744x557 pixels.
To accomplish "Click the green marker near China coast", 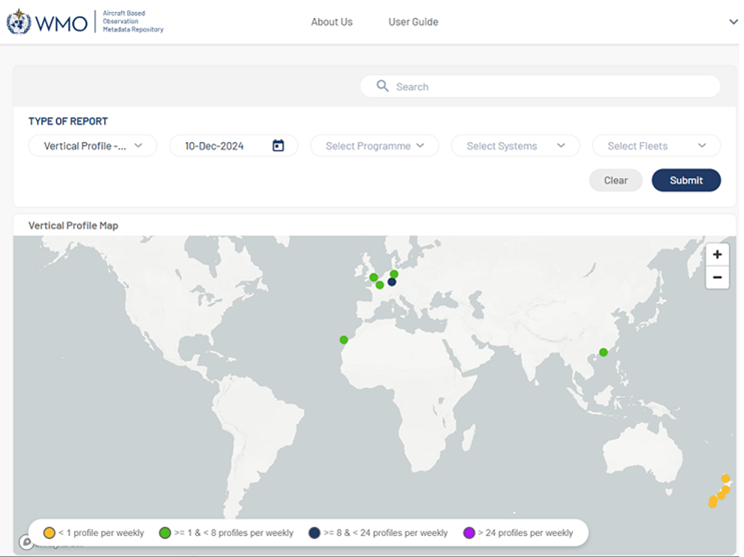I will pos(603,352).
